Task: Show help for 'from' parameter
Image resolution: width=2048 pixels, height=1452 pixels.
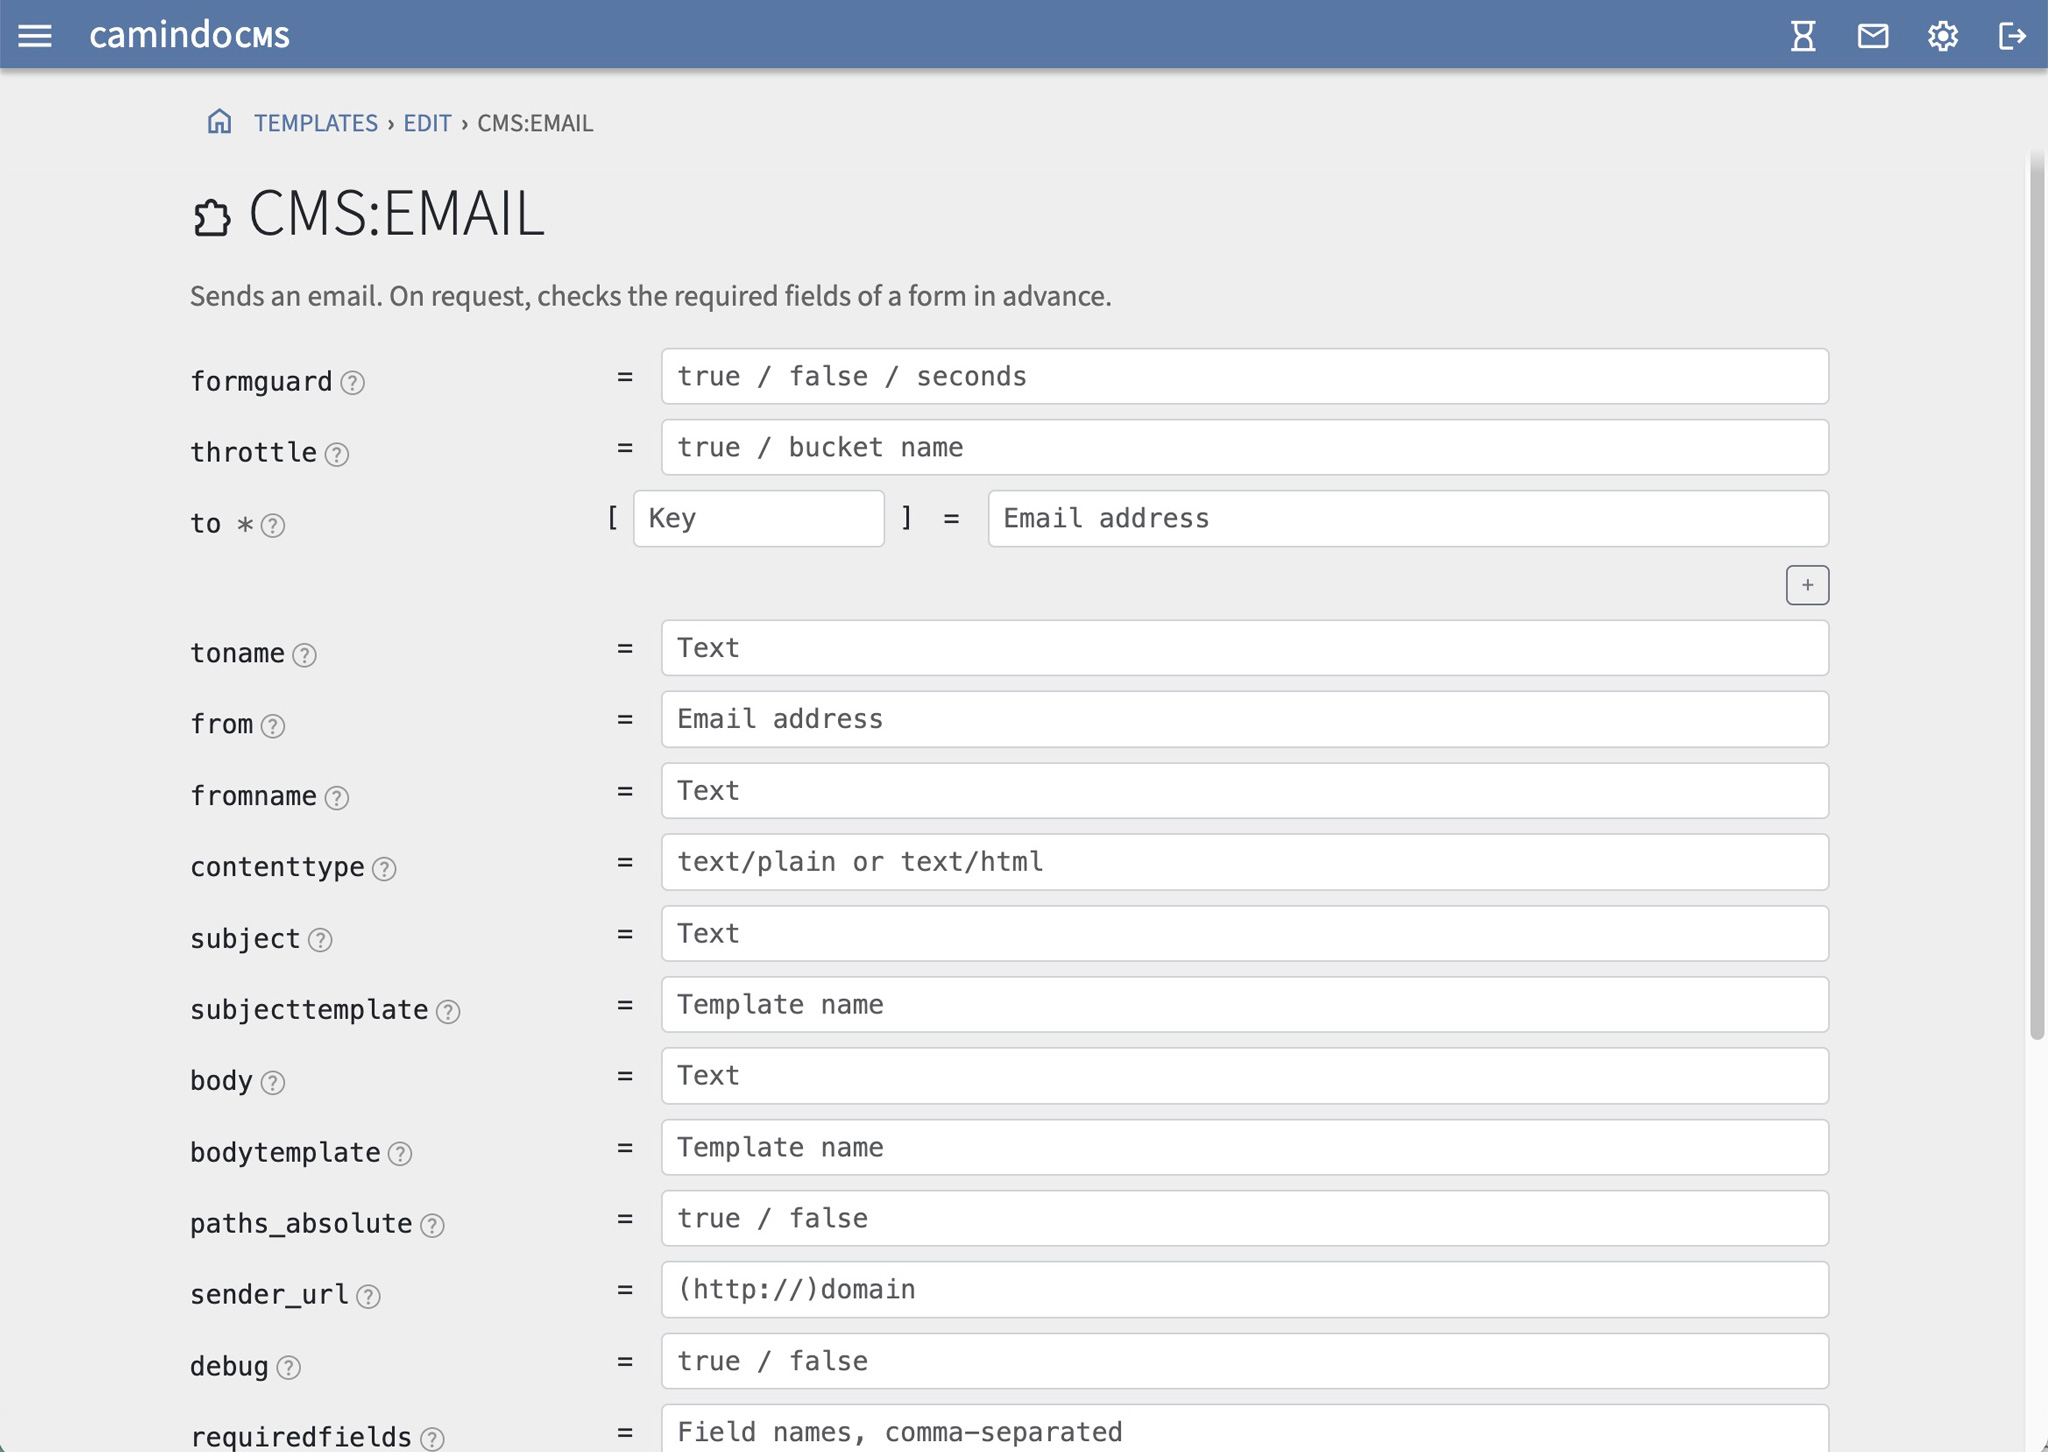Action: (273, 725)
